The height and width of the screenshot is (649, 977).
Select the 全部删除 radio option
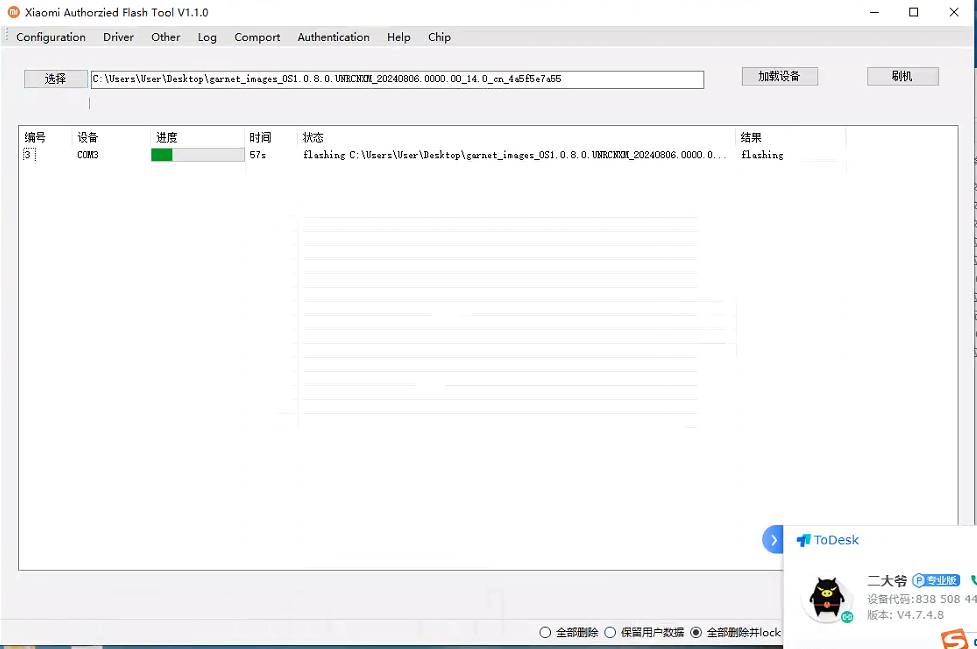coord(545,633)
